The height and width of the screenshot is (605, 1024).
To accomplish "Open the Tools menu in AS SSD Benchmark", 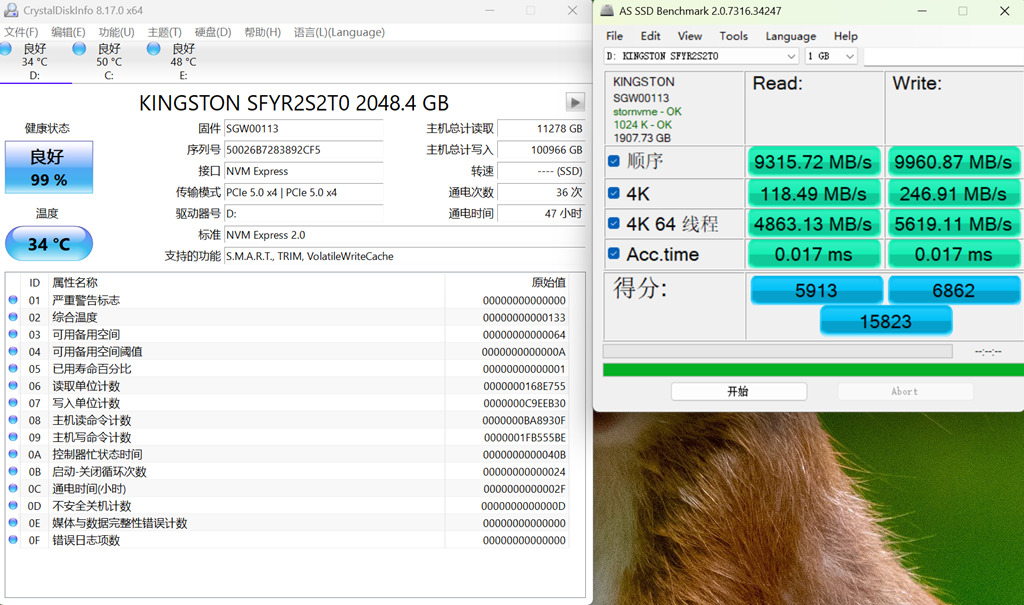I will [x=733, y=36].
